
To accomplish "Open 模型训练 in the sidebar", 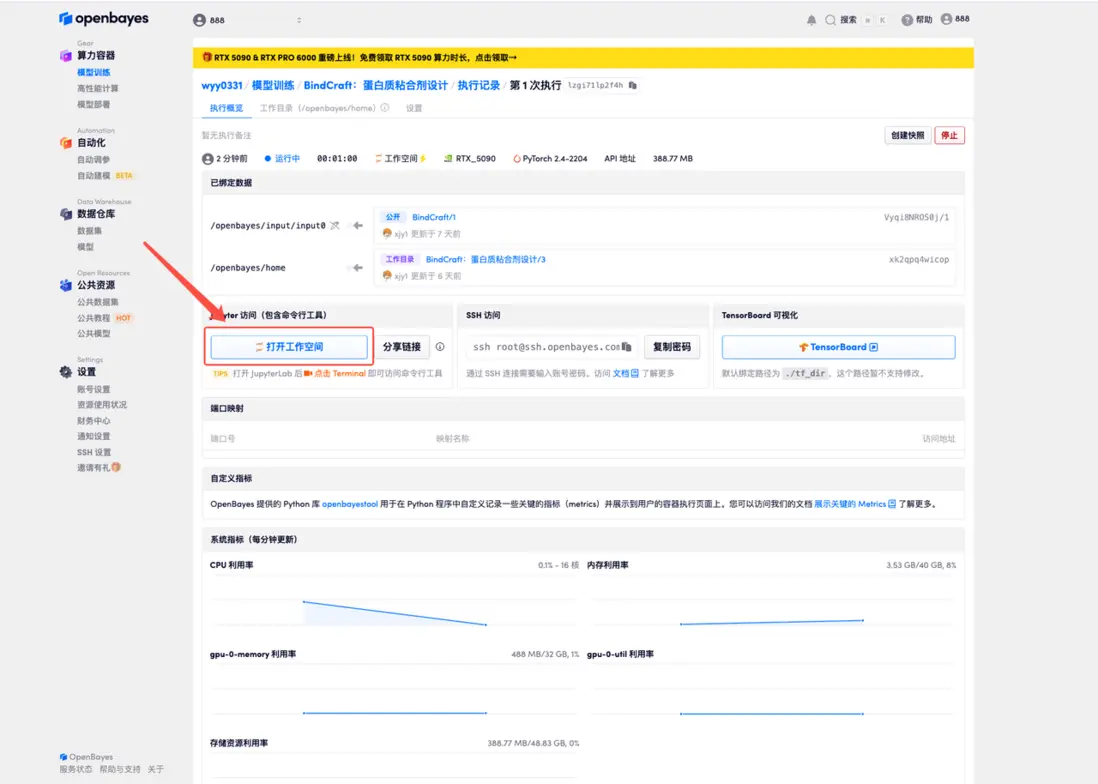I will [x=93, y=72].
